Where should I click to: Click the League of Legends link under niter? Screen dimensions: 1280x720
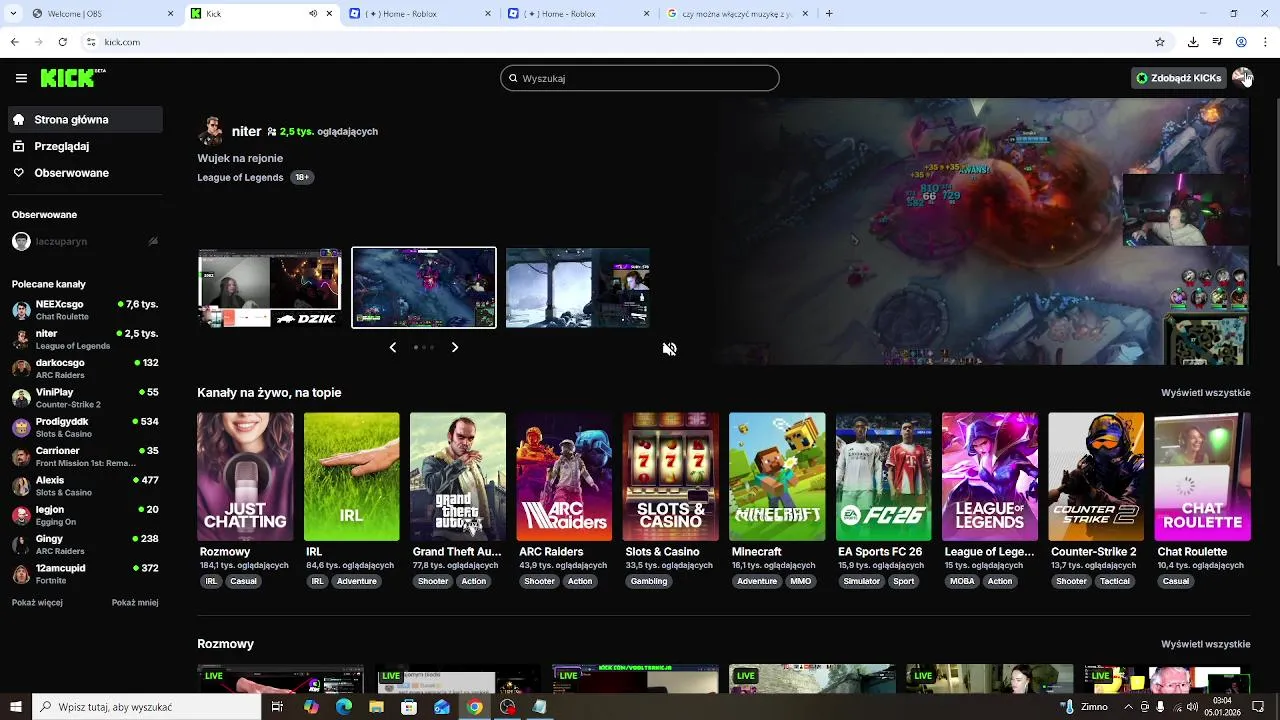coord(240,177)
